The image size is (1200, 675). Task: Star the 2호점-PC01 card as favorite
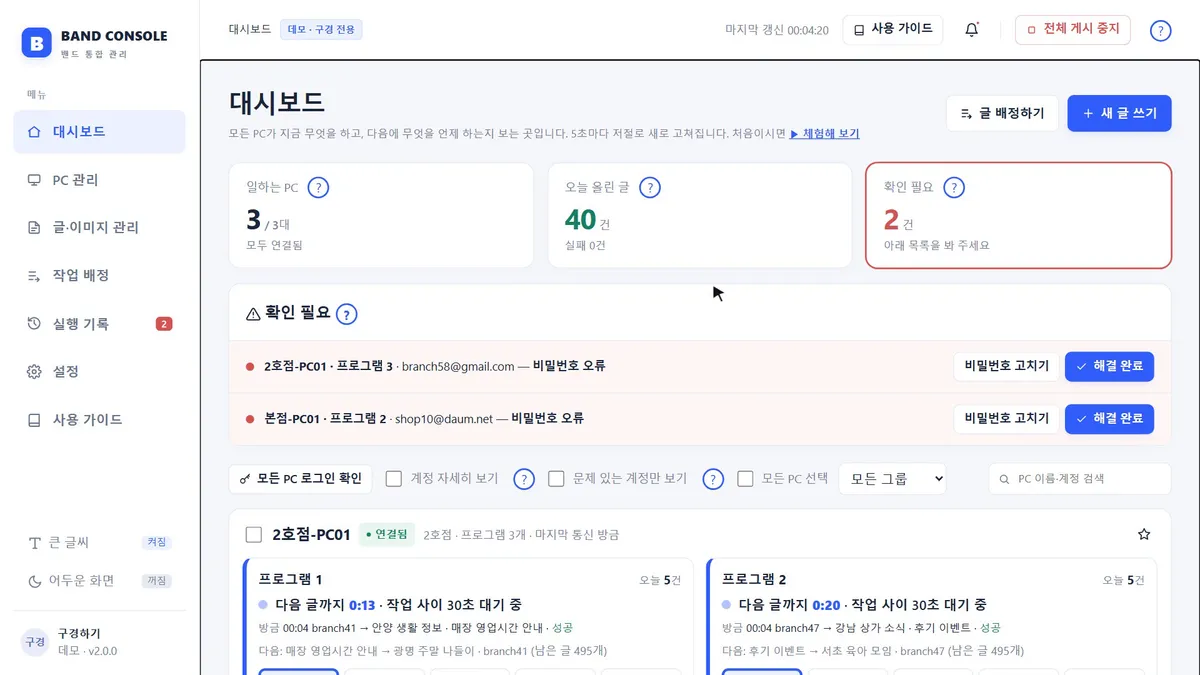(1144, 534)
